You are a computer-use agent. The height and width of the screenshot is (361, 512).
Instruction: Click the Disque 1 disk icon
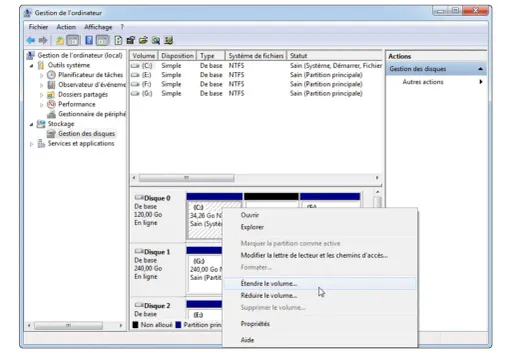pos(139,251)
